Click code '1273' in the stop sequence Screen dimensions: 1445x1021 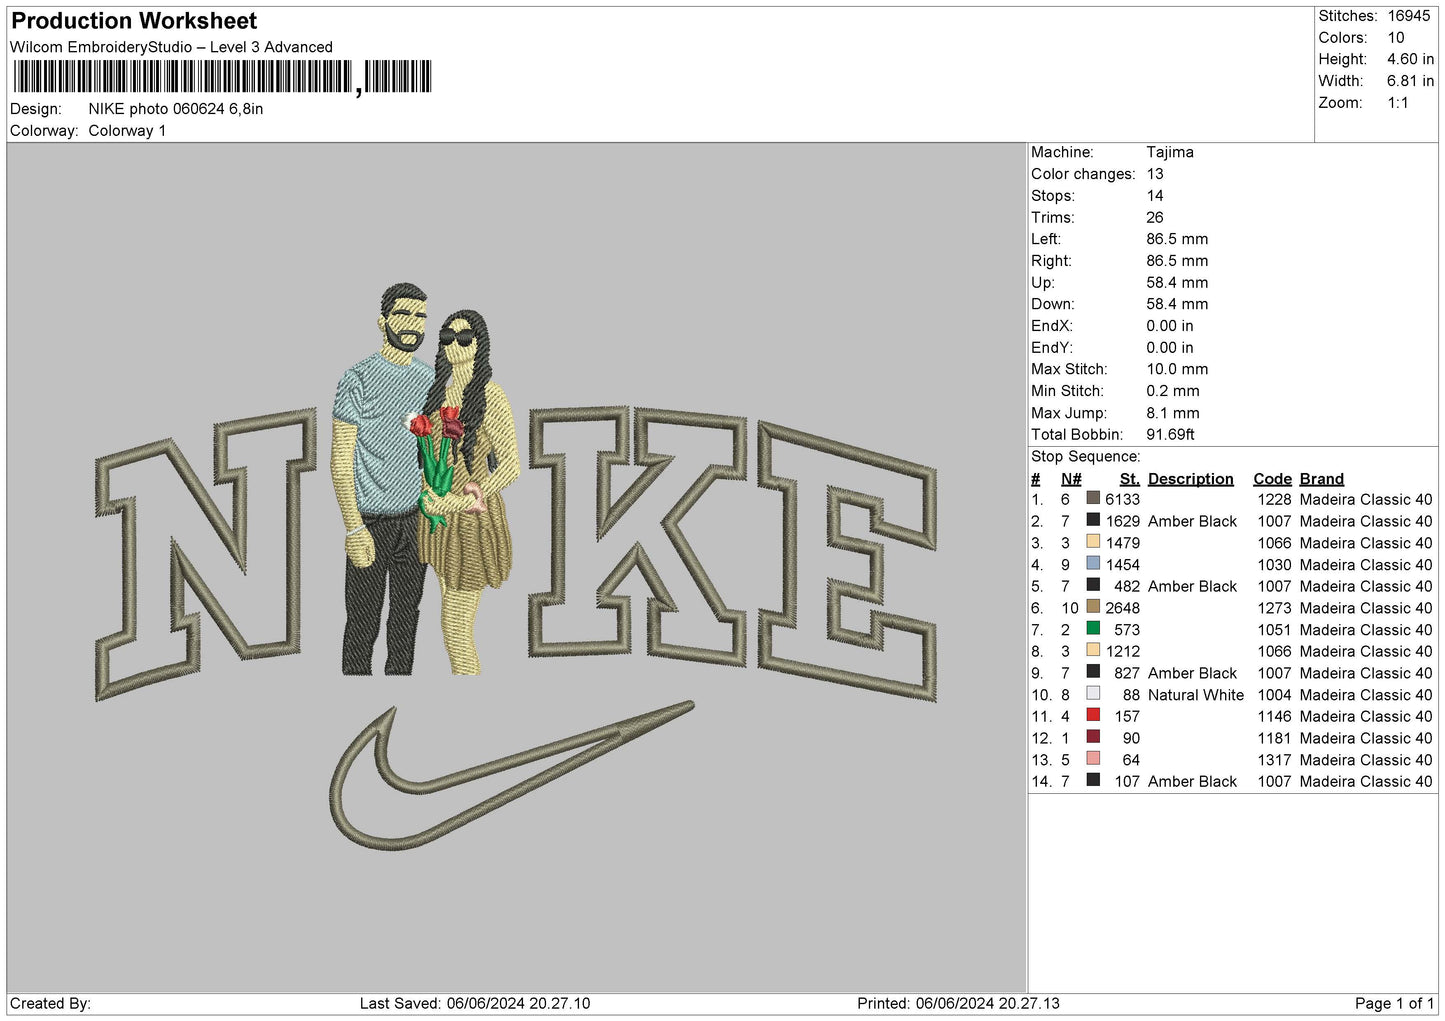(x=1274, y=608)
